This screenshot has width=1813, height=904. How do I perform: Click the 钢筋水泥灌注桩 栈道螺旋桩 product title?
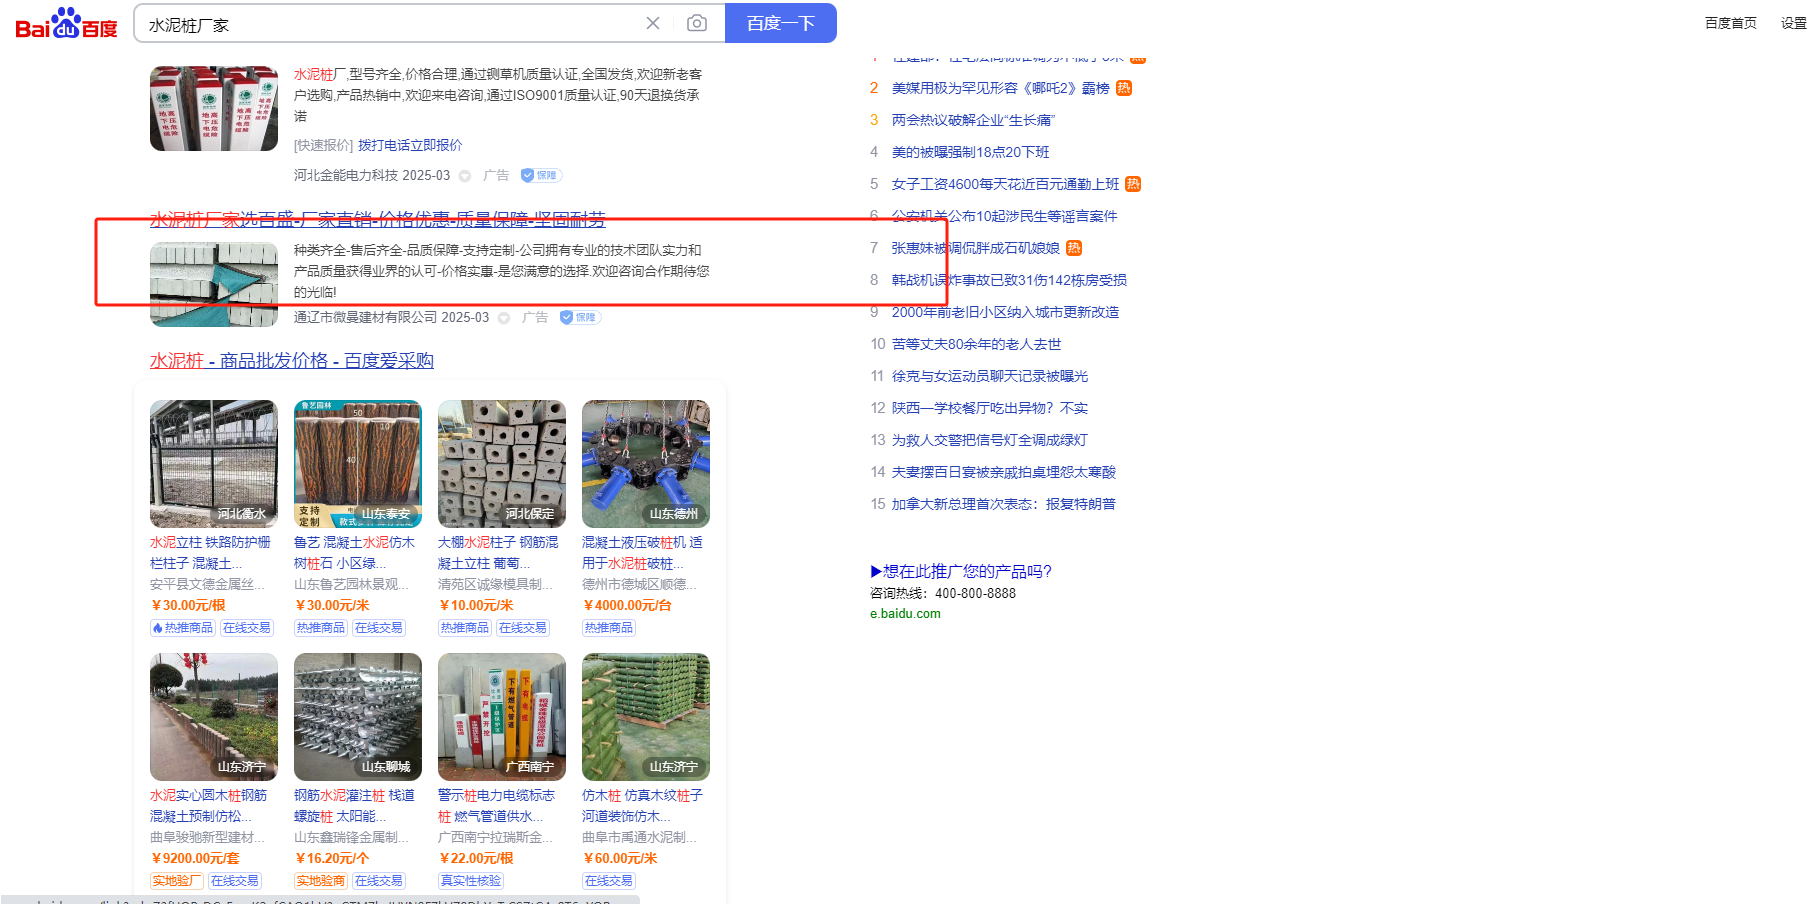click(355, 806)
